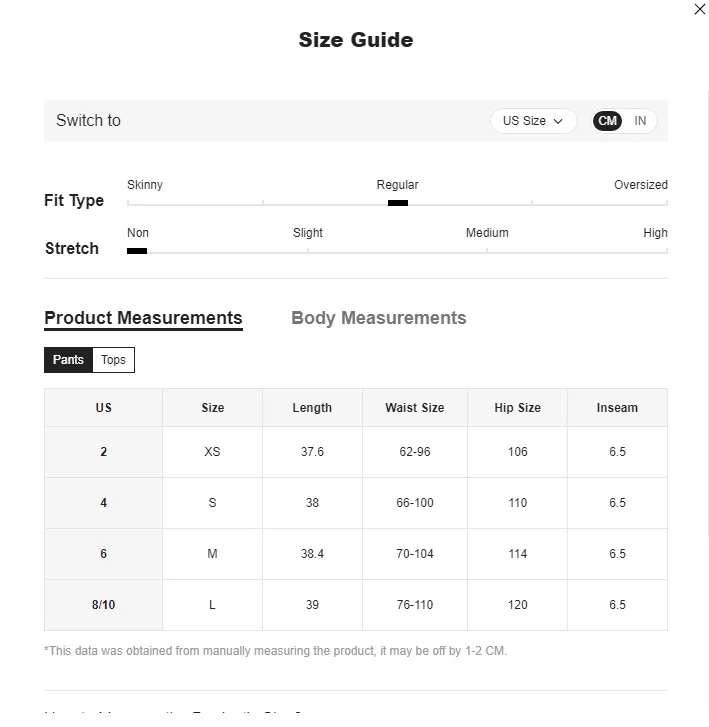Switch measurement units to IN

640,121
